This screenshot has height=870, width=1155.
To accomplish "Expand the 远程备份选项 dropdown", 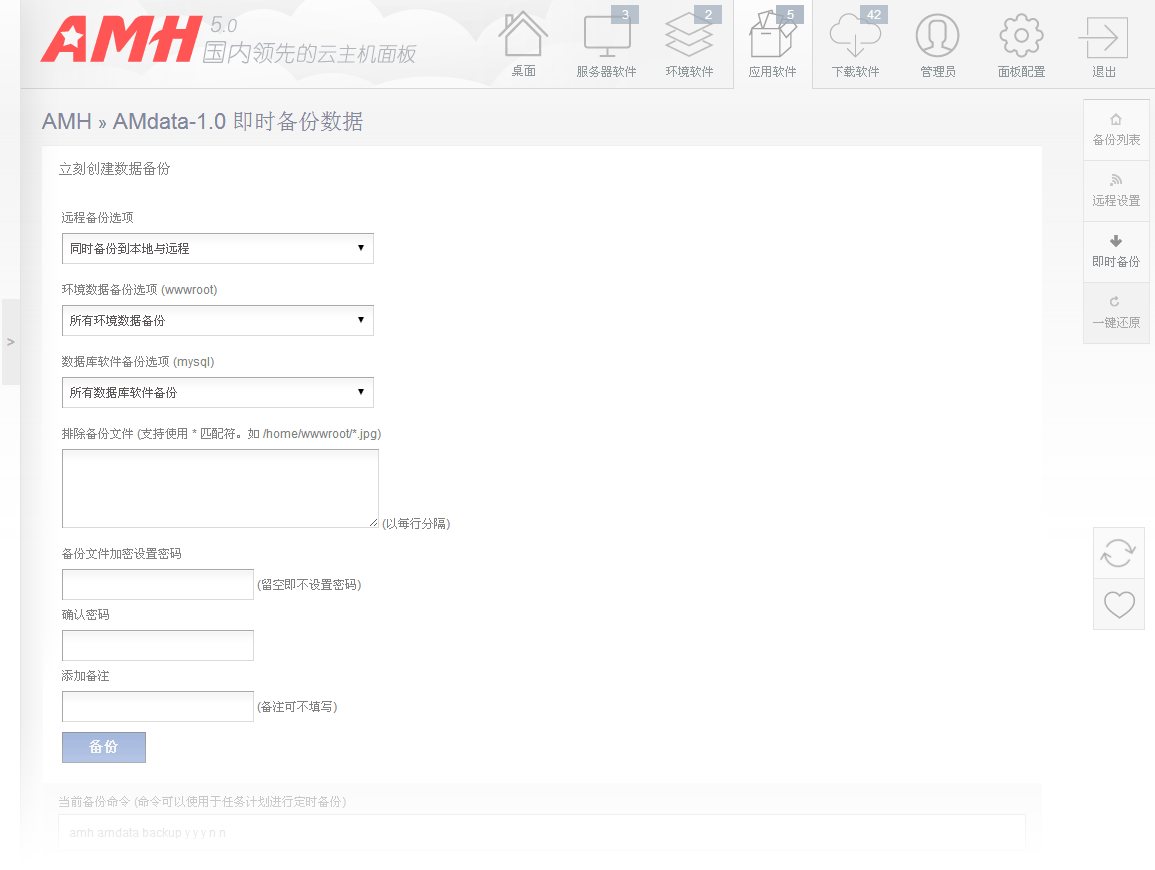I will [217, 248].
